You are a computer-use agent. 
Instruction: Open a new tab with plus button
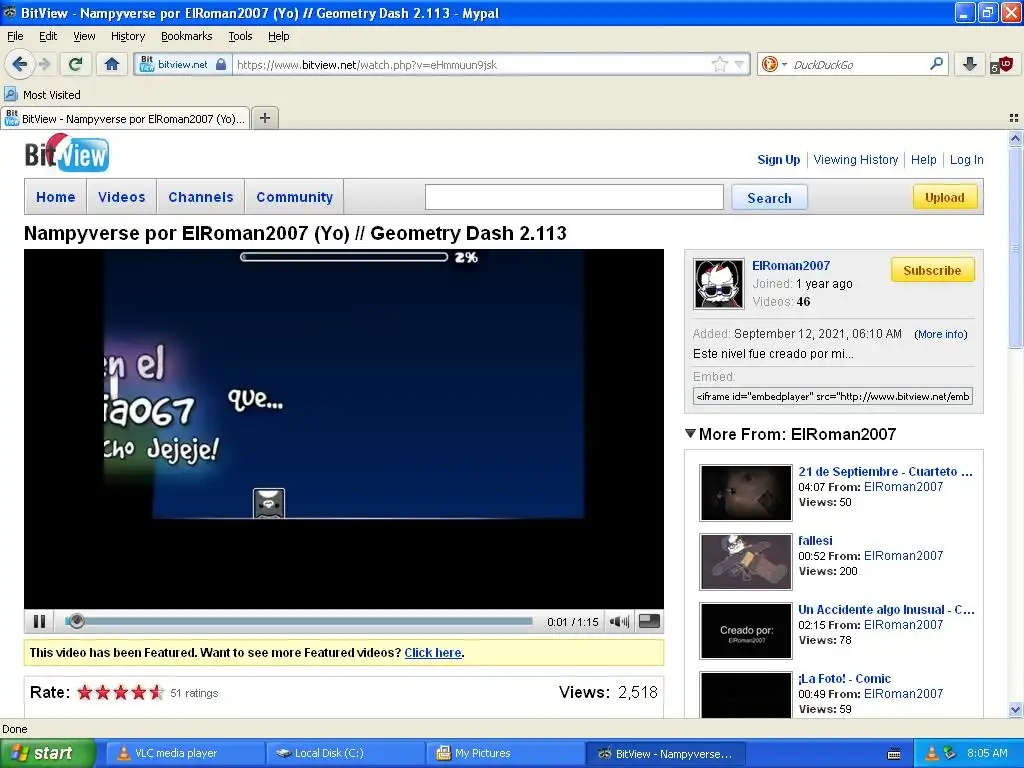tap(264, 118)
